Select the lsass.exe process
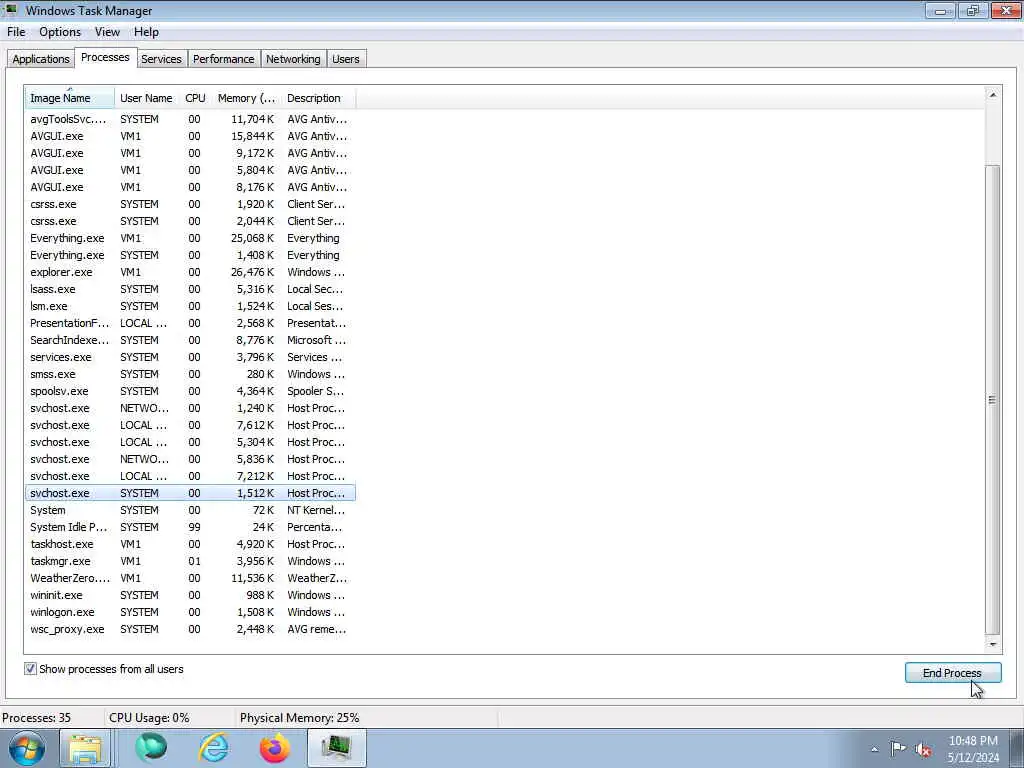 (x=190, y=289)
